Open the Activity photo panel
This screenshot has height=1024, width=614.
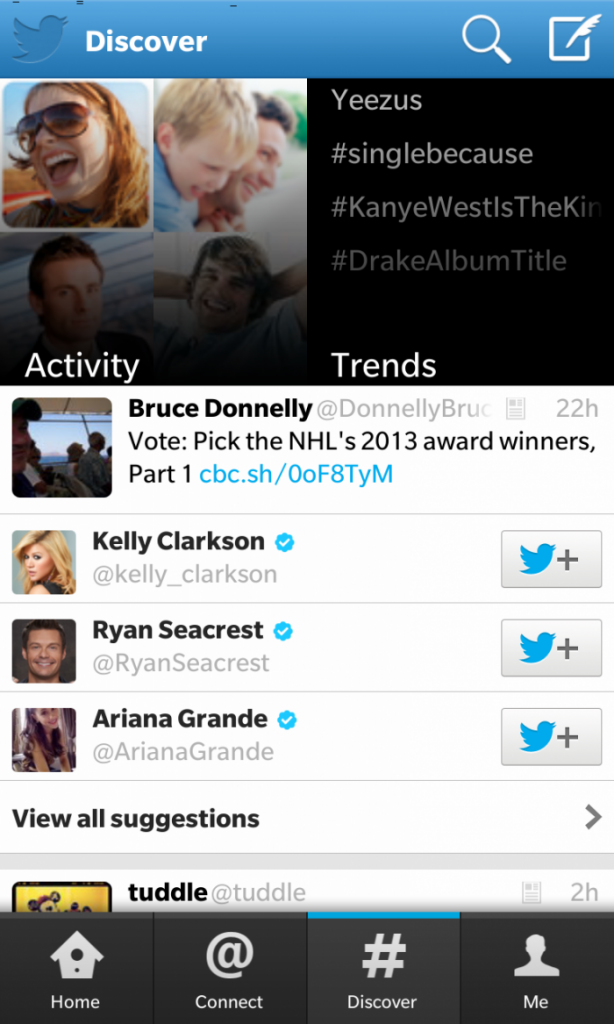[x=154, y=232]
